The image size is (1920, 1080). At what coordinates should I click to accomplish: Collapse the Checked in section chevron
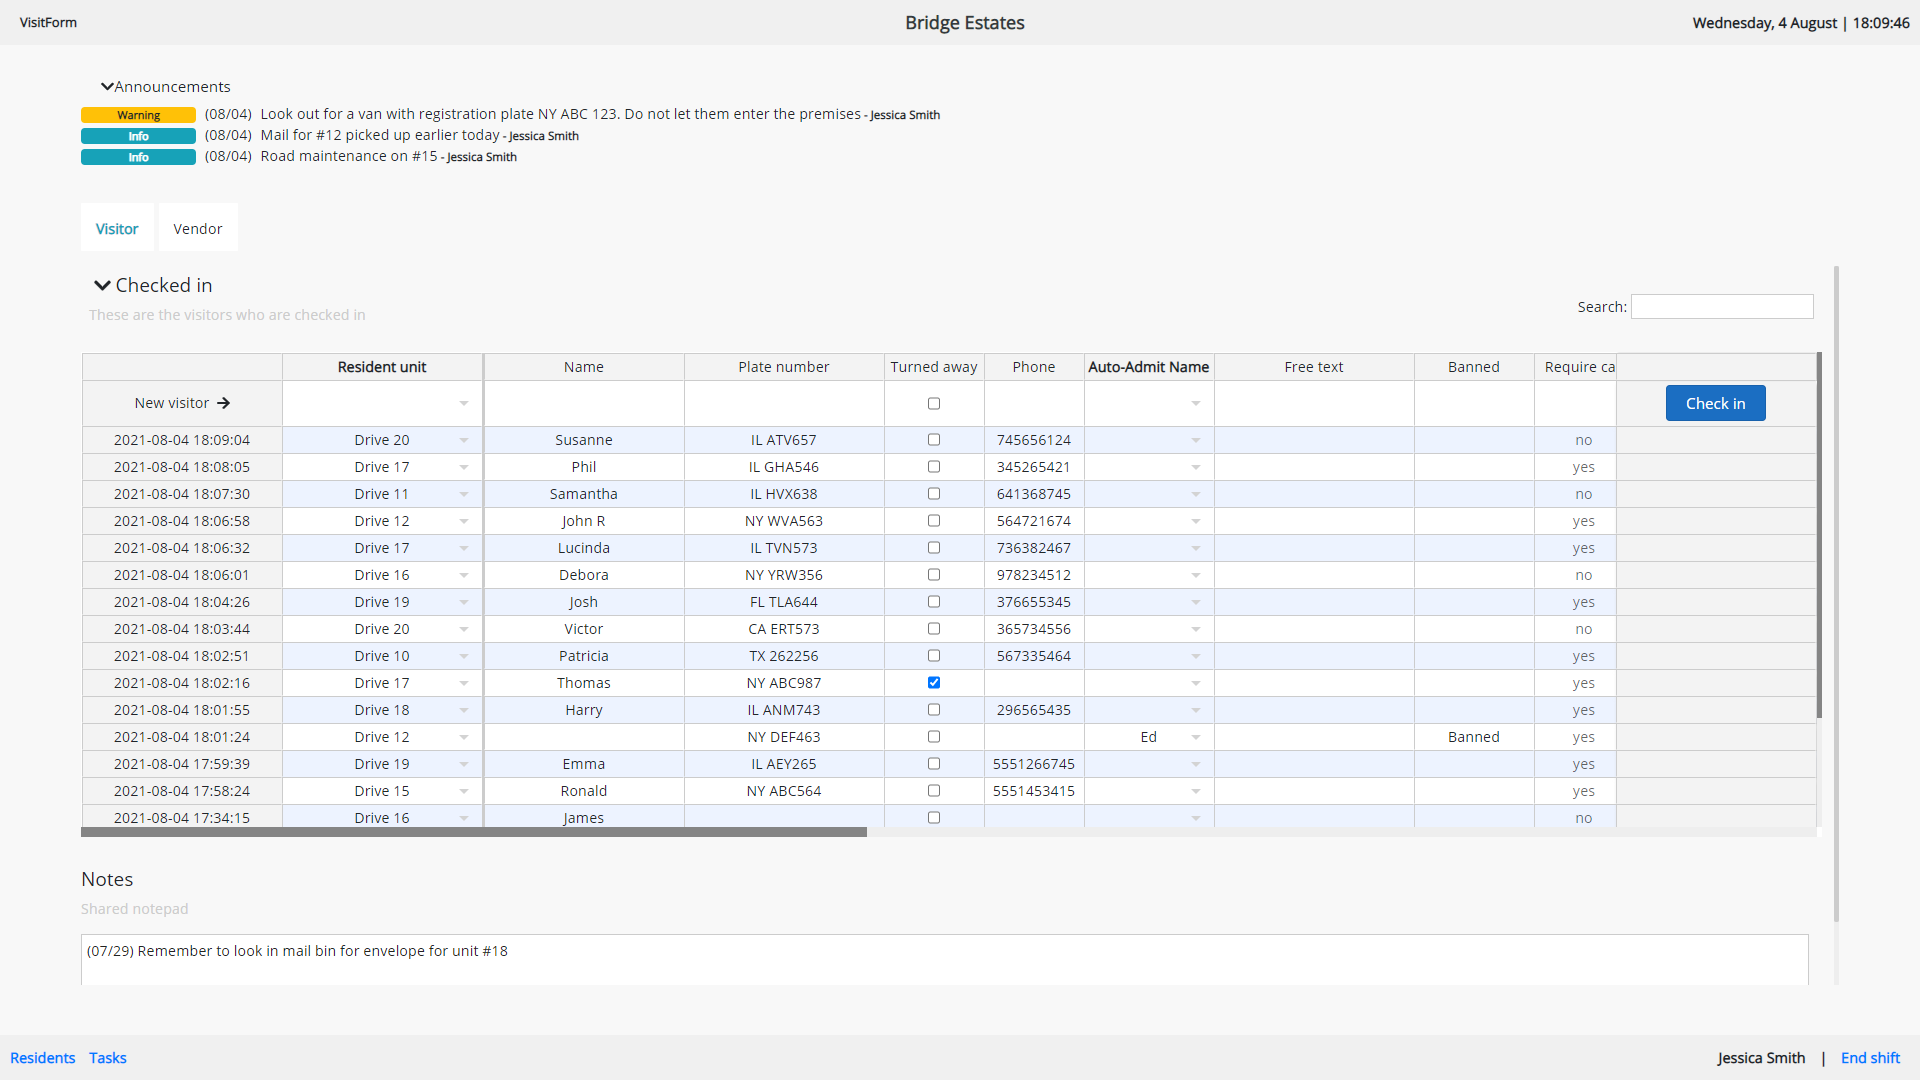click(x=102, y=286)
